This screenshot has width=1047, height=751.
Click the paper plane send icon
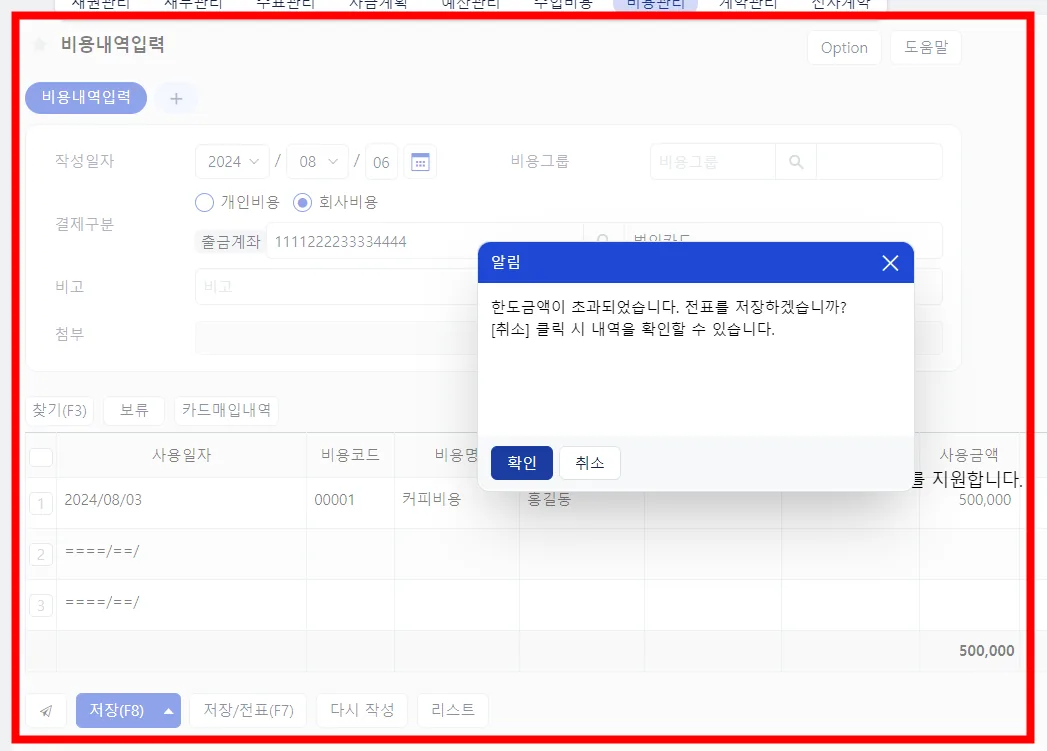pyautogui.click(x=46, y=710)
